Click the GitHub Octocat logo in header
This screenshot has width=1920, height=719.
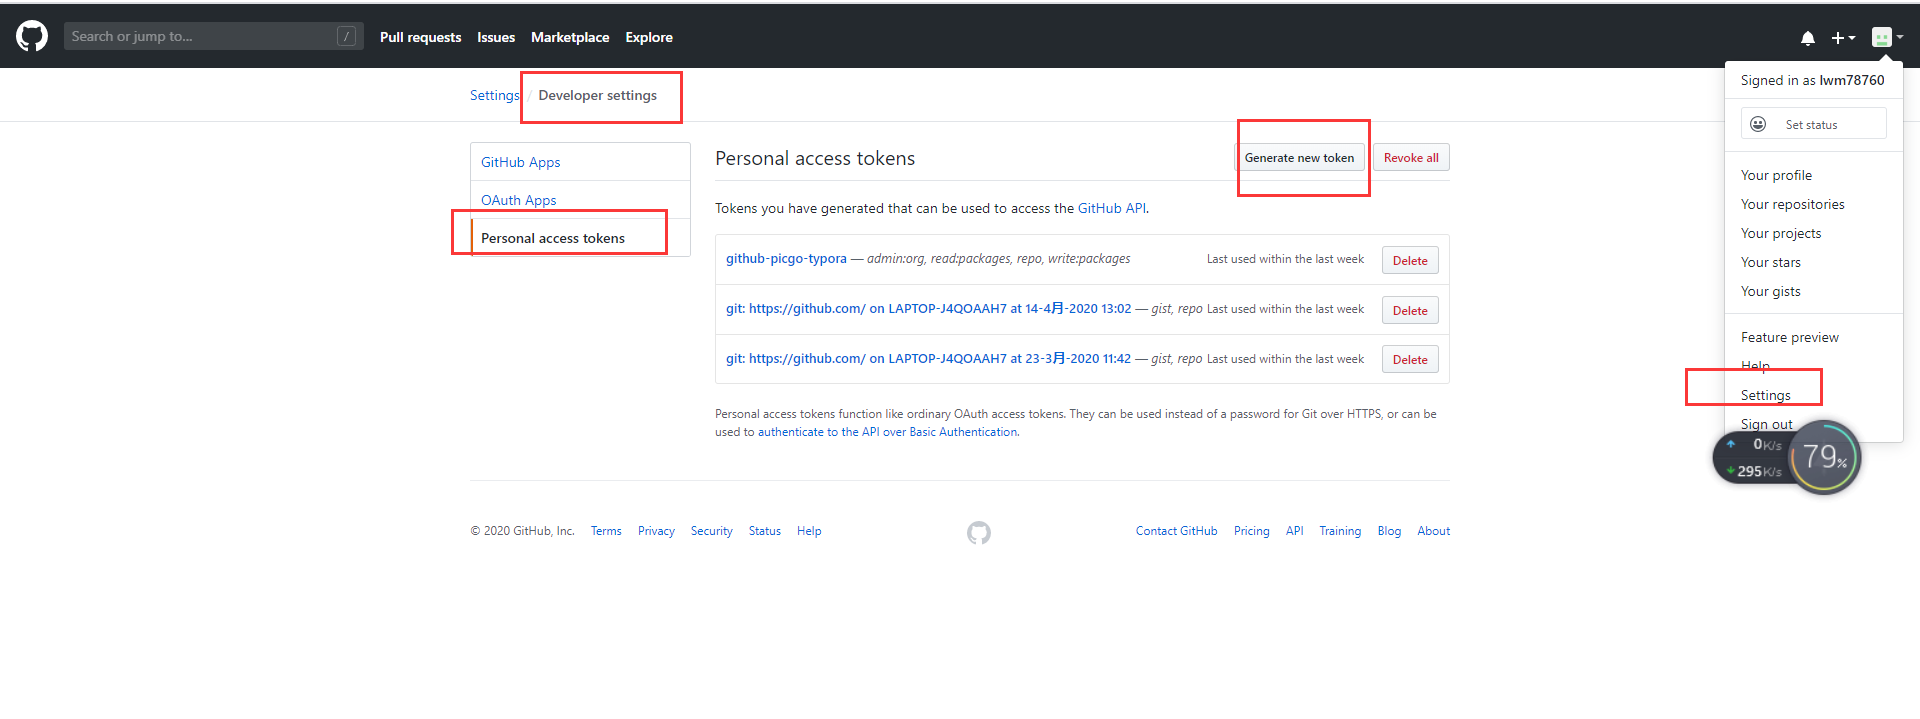(32, 36)
